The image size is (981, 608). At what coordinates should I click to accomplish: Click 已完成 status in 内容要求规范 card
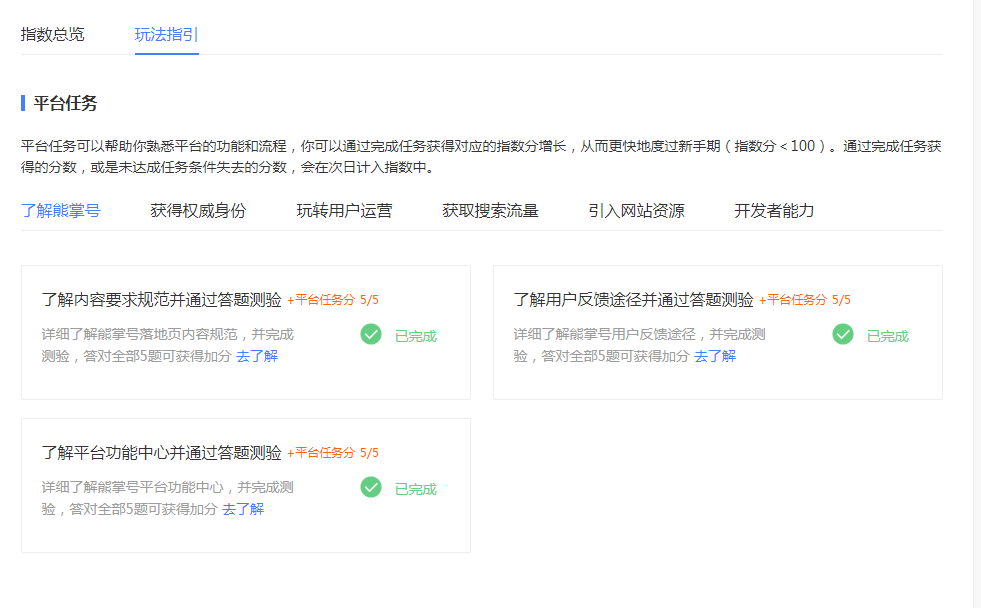coord(416,336)
